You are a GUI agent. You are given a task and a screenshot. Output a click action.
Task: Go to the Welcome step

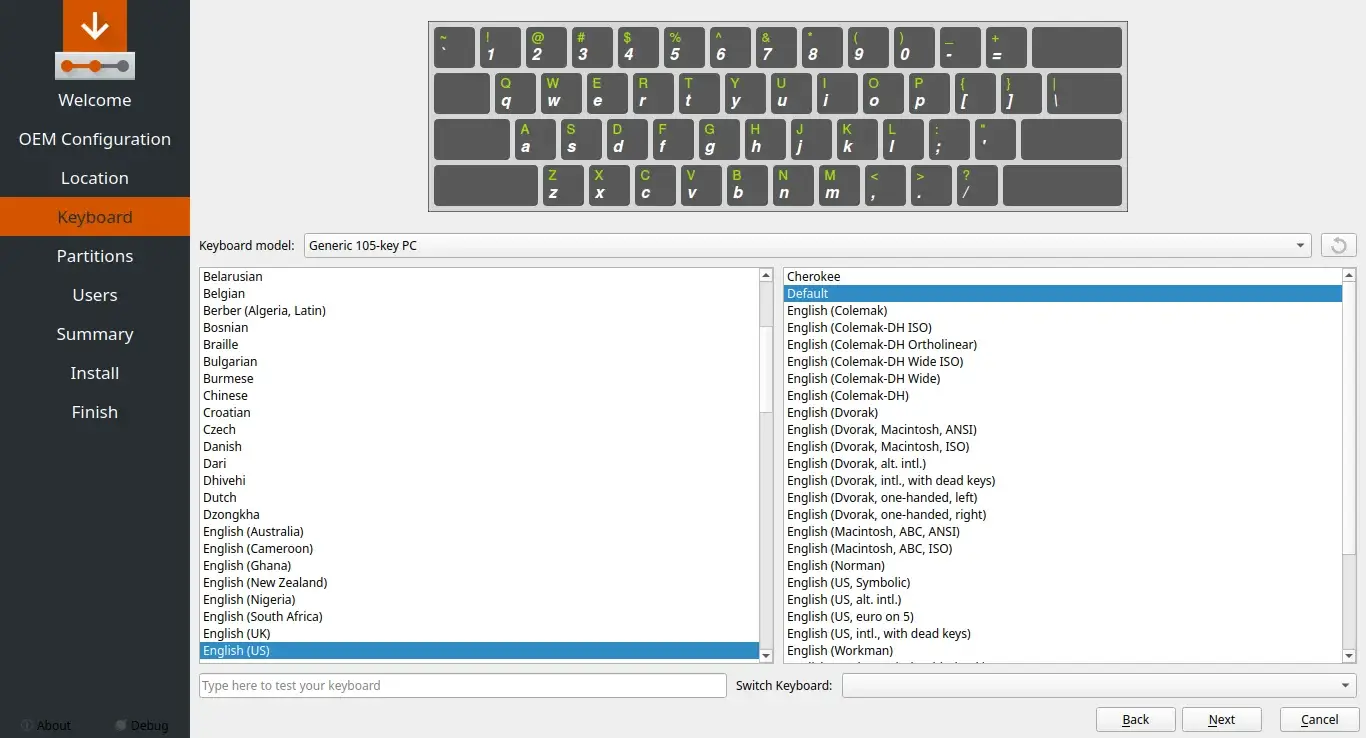coord(95,100)
